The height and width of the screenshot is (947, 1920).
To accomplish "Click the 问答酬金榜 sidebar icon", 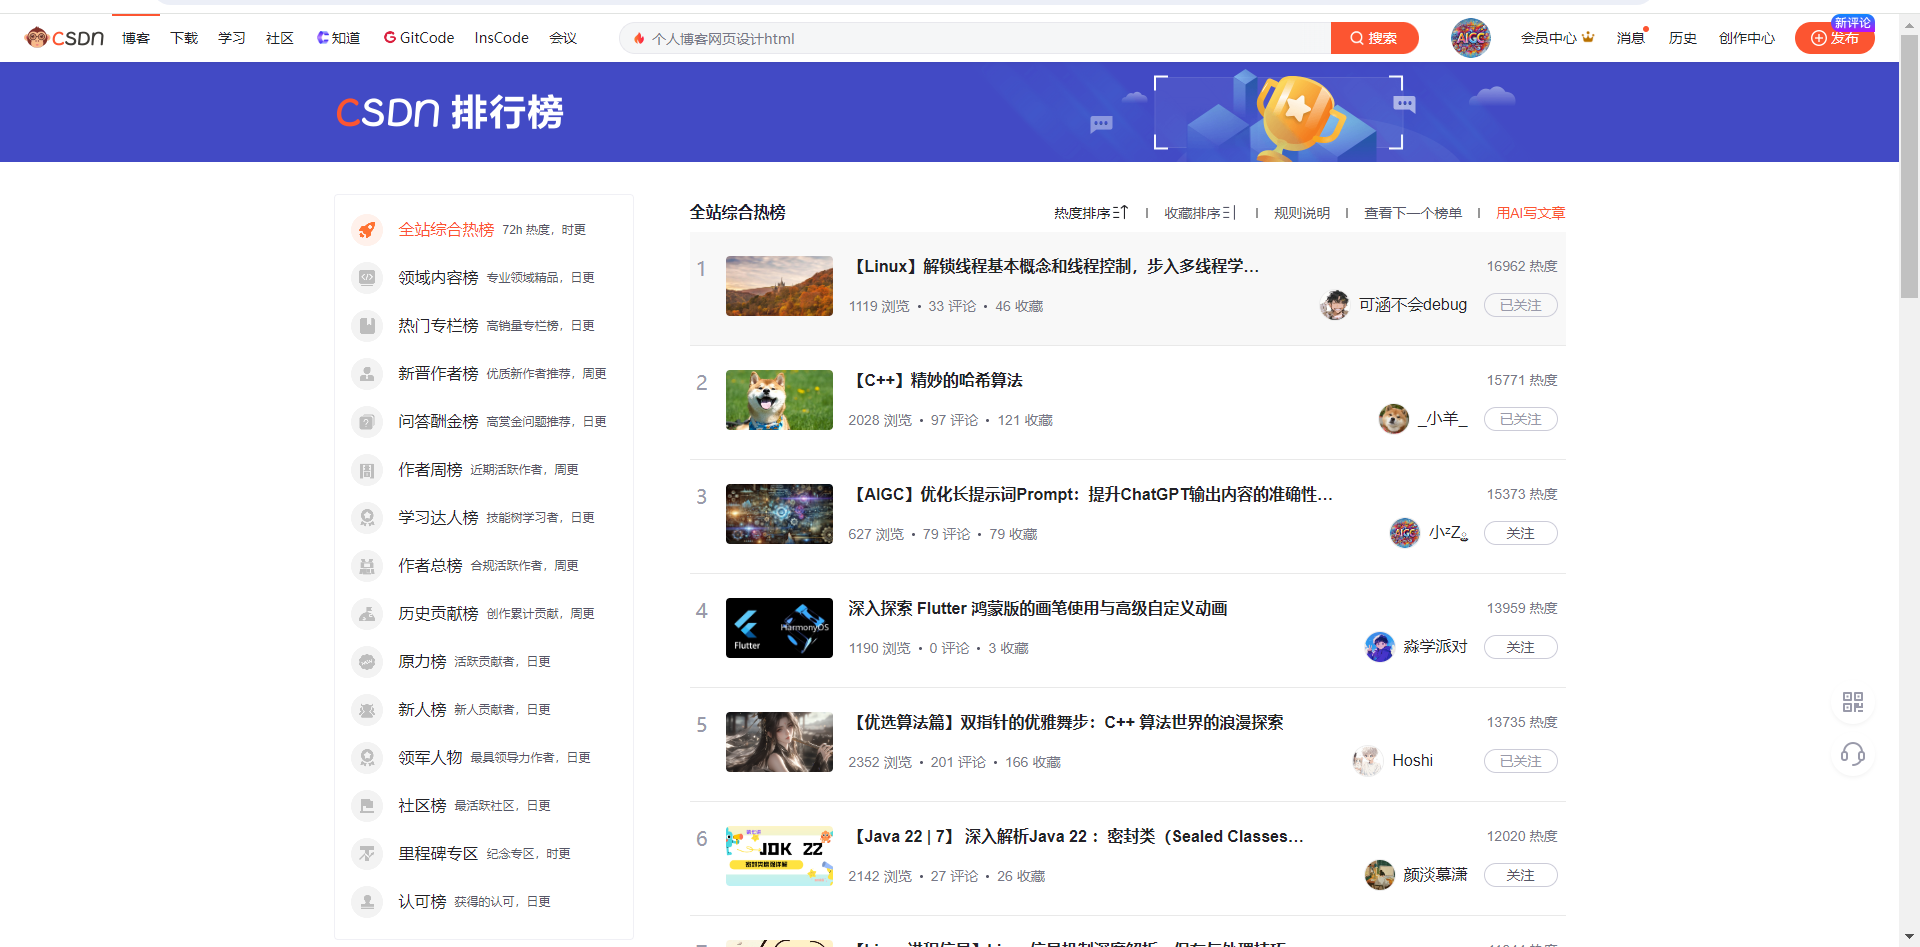I will click(x=367, y=422).
